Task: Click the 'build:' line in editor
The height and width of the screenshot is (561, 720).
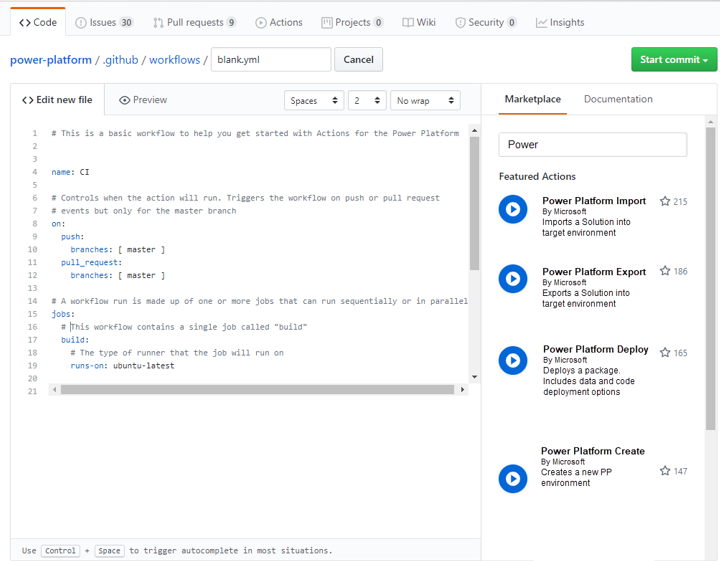Action: pos(75,340)
